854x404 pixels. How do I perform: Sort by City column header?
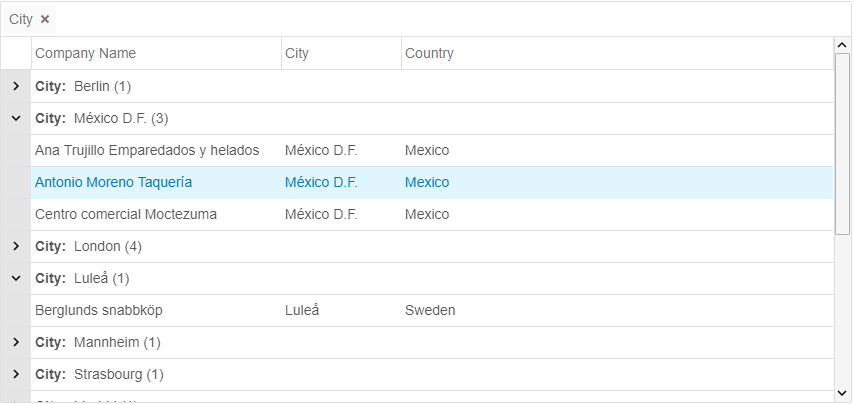(297, 53)
